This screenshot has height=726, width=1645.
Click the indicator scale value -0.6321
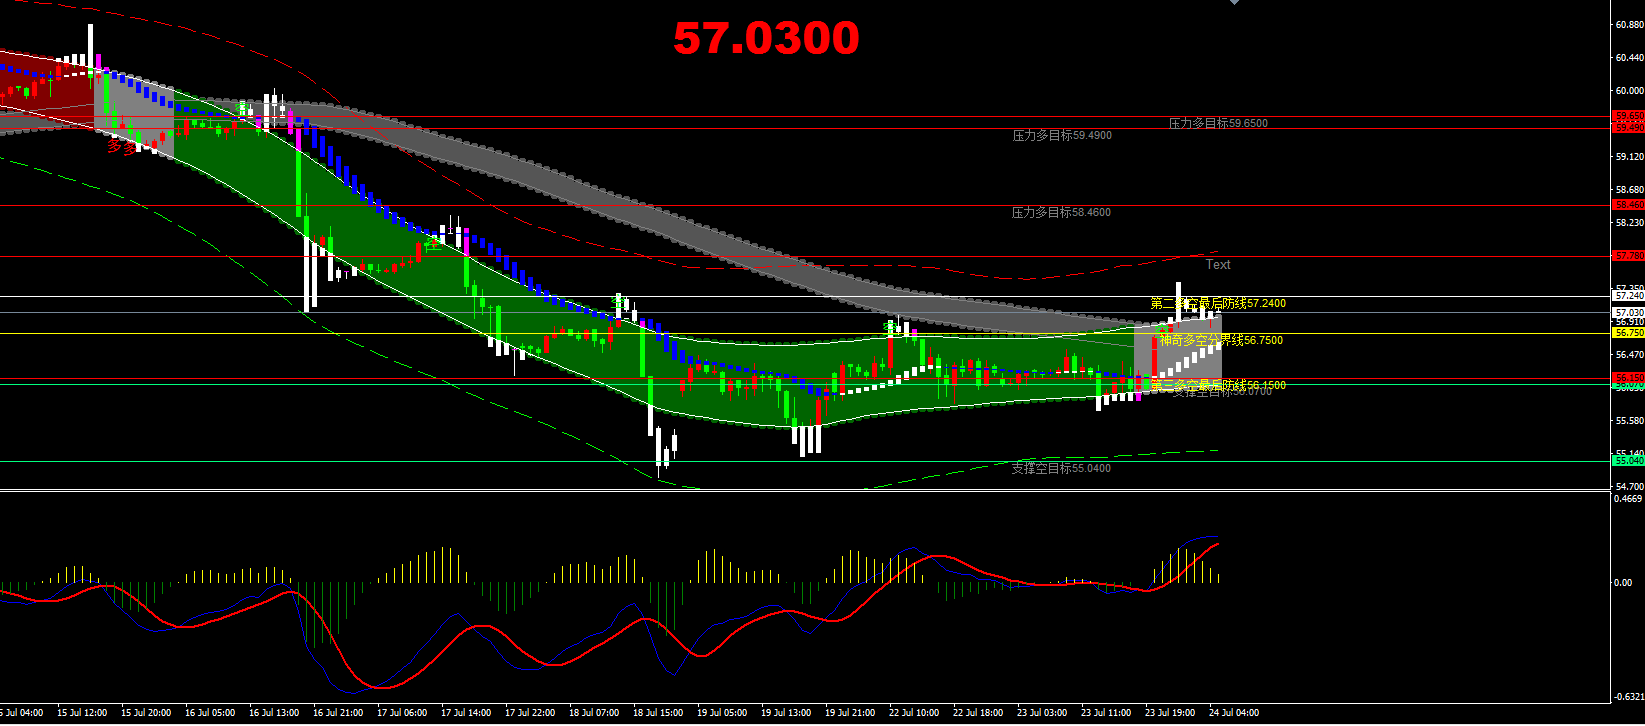click(1630, 697)
